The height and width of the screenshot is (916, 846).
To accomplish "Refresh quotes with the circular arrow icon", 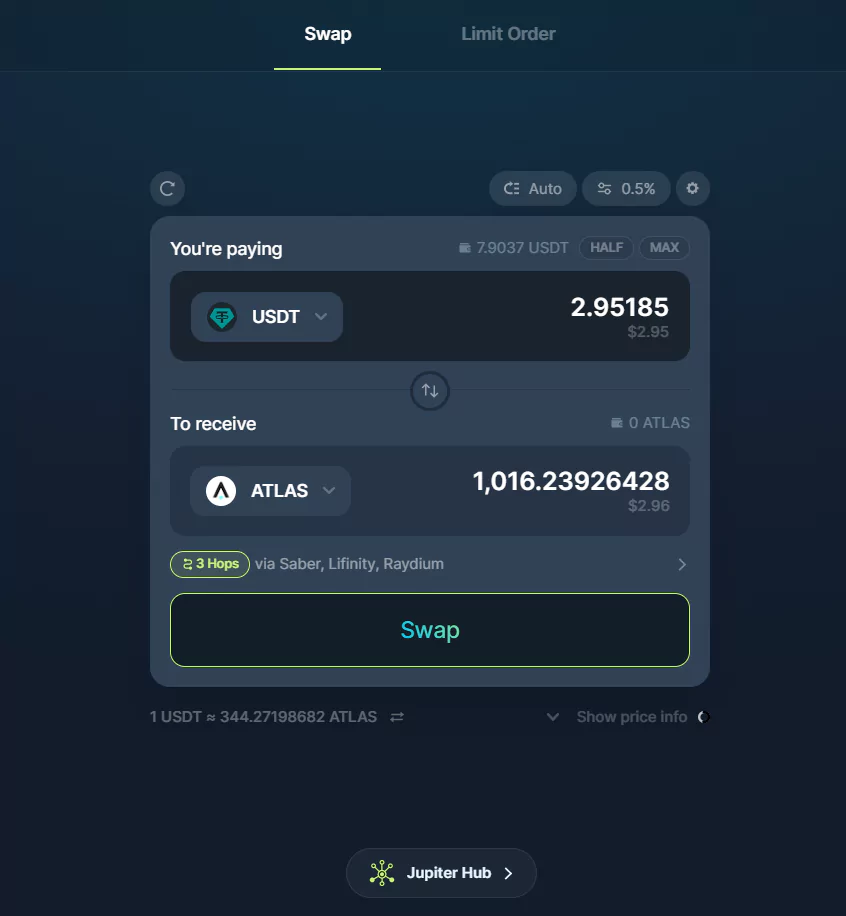I will (168, 189).
